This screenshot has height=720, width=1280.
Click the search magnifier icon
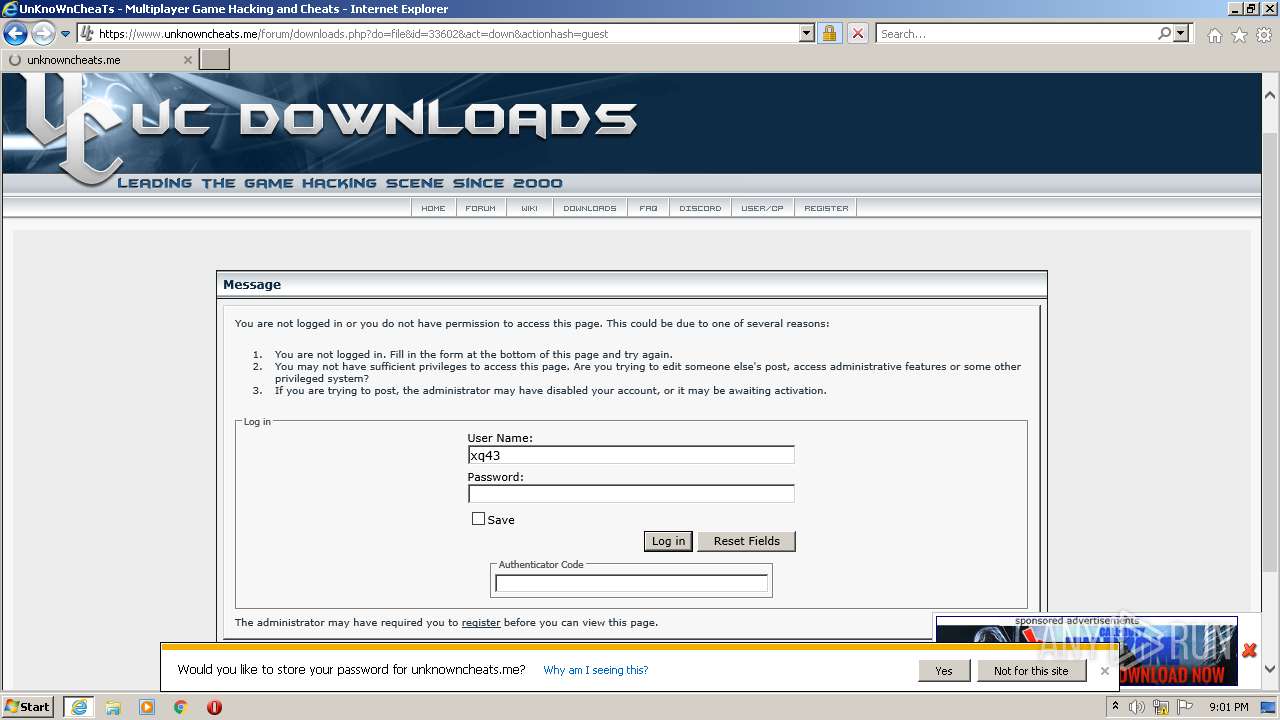1164,33
